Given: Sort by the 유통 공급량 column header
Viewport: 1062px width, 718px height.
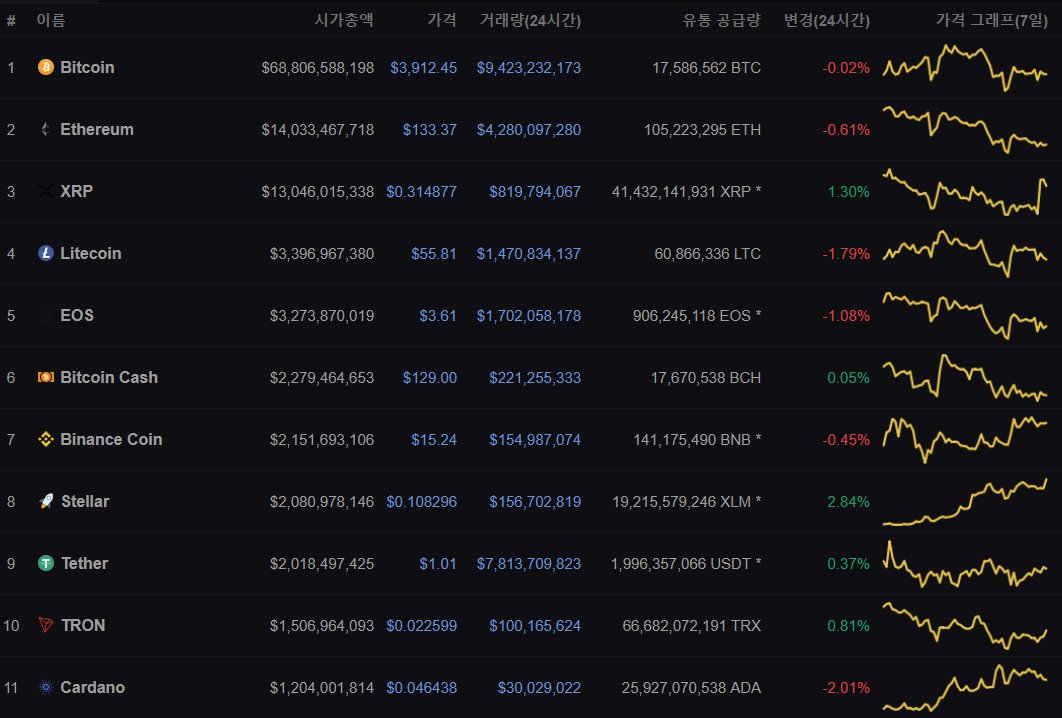Looking at the screenshot, I should (x=721, y=20).
